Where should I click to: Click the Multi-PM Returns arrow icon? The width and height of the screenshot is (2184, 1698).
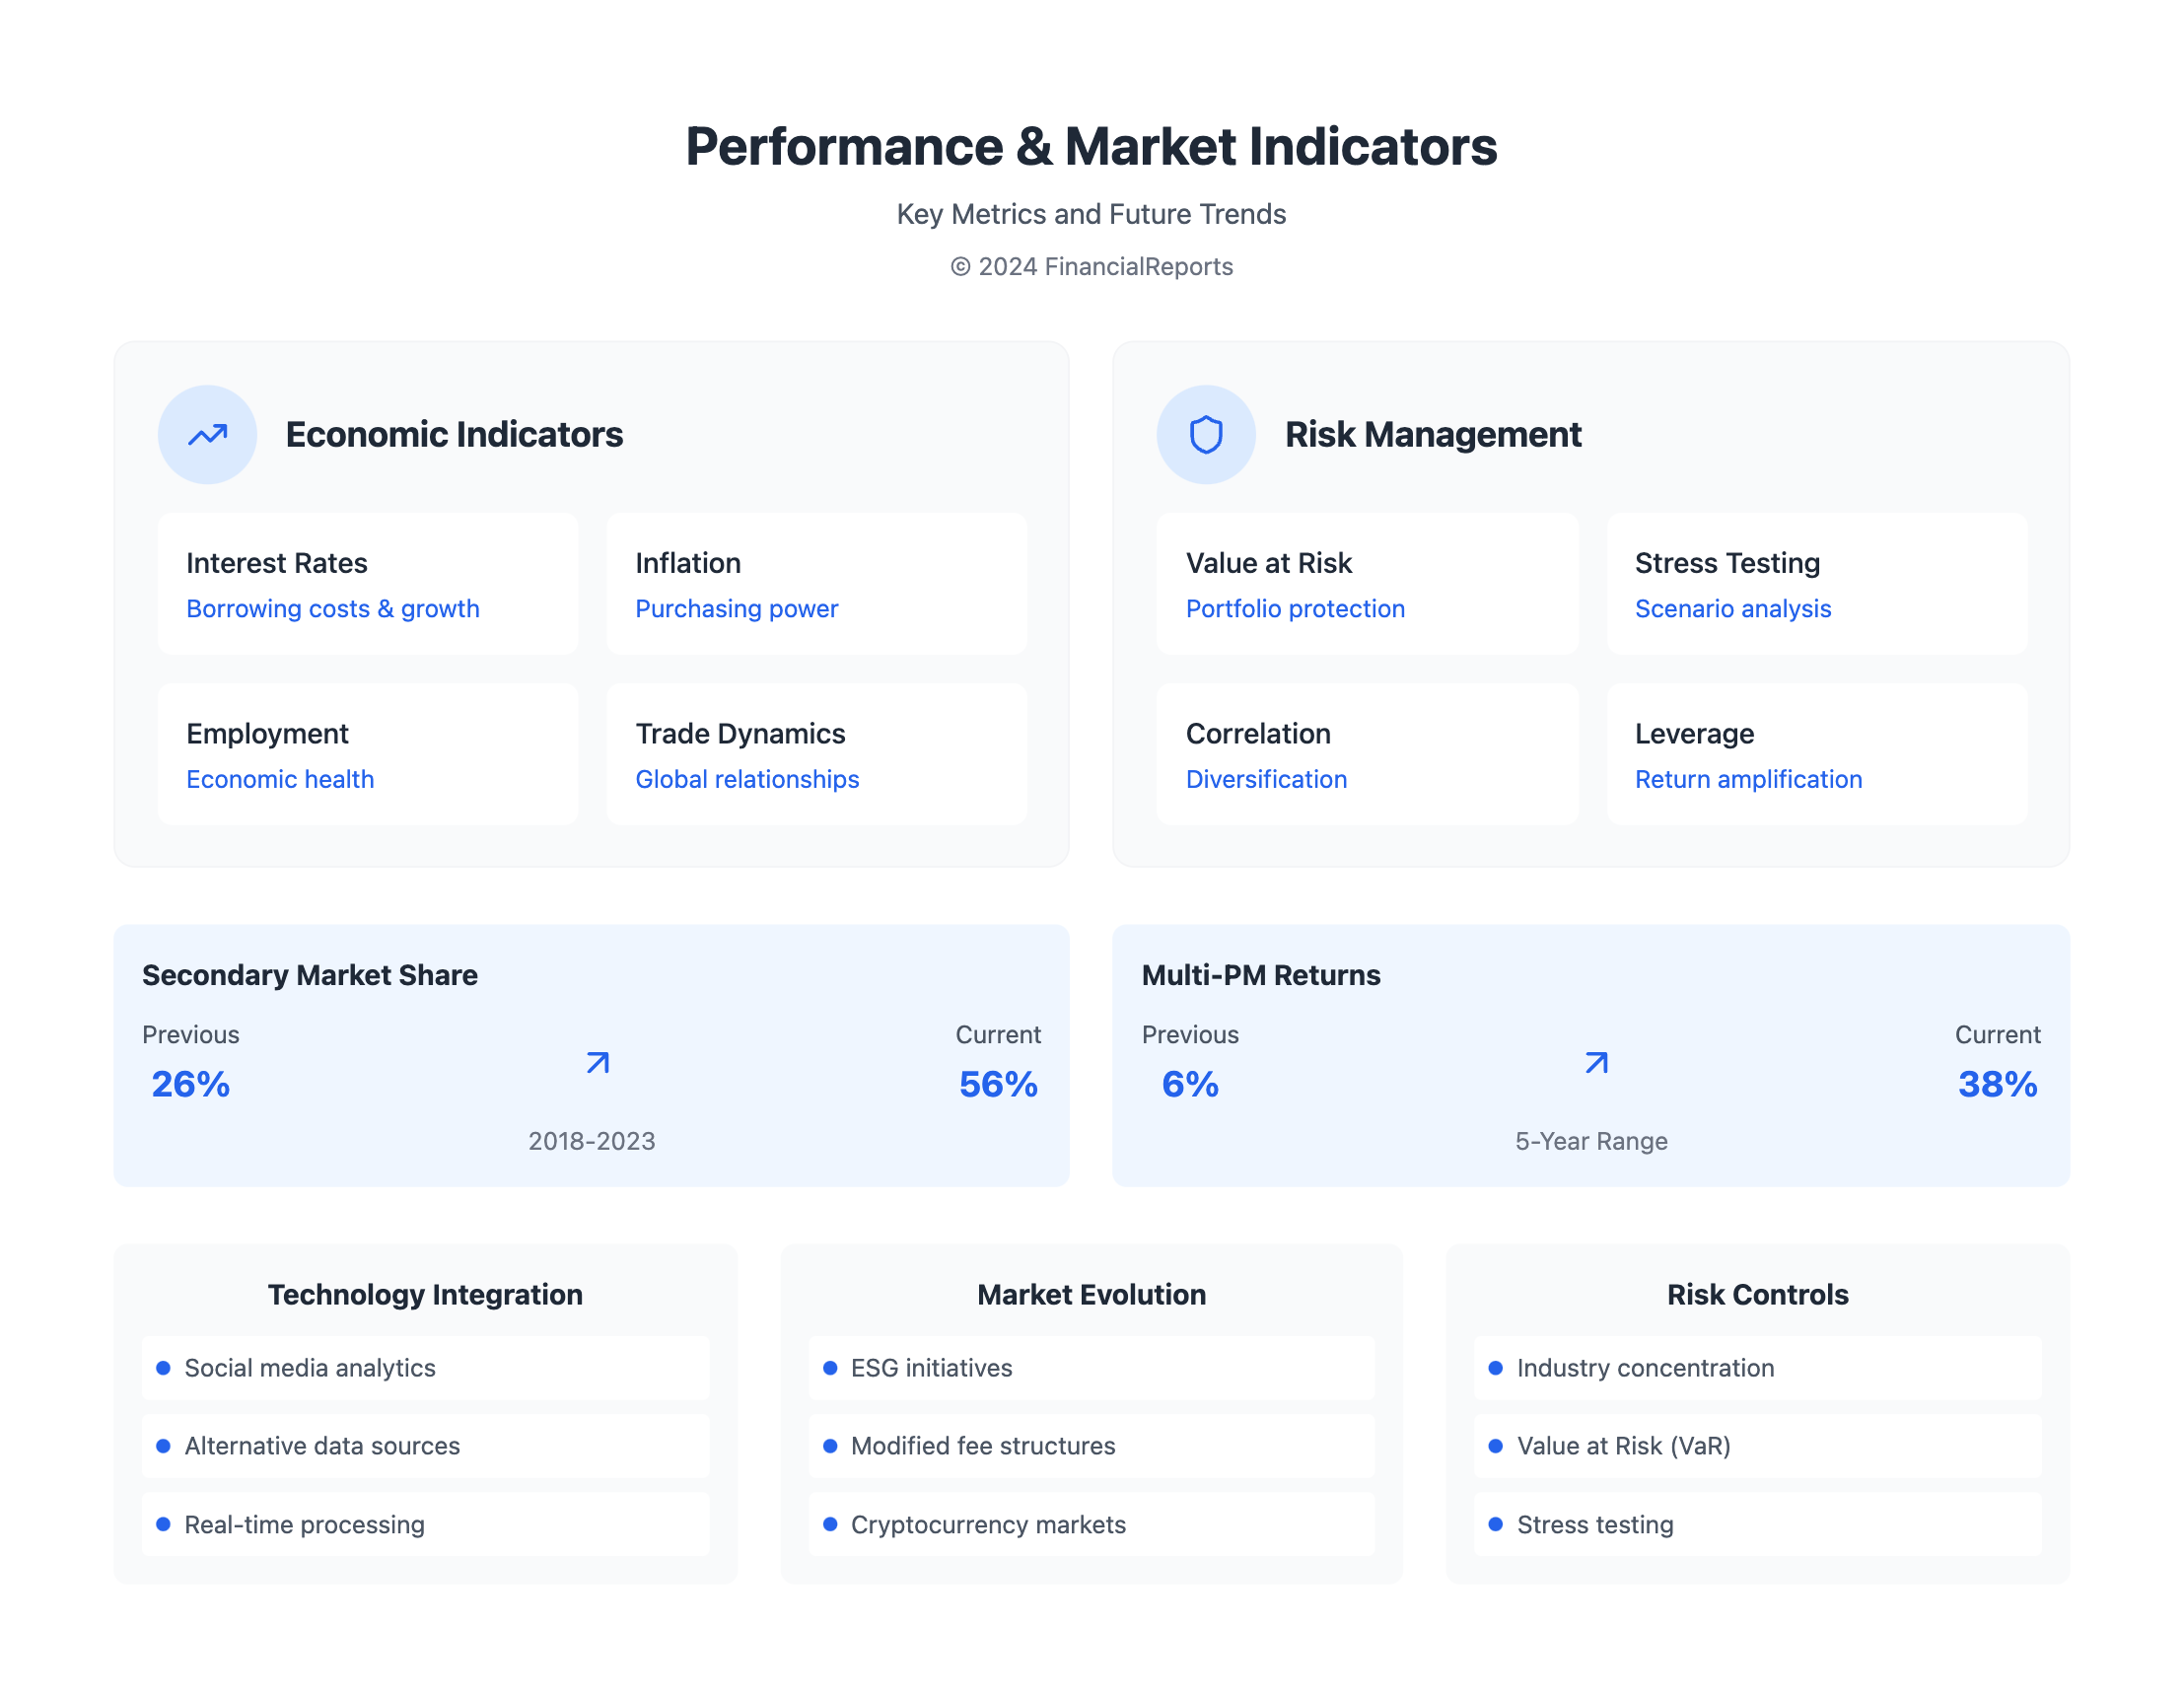coord(1597,1062)
